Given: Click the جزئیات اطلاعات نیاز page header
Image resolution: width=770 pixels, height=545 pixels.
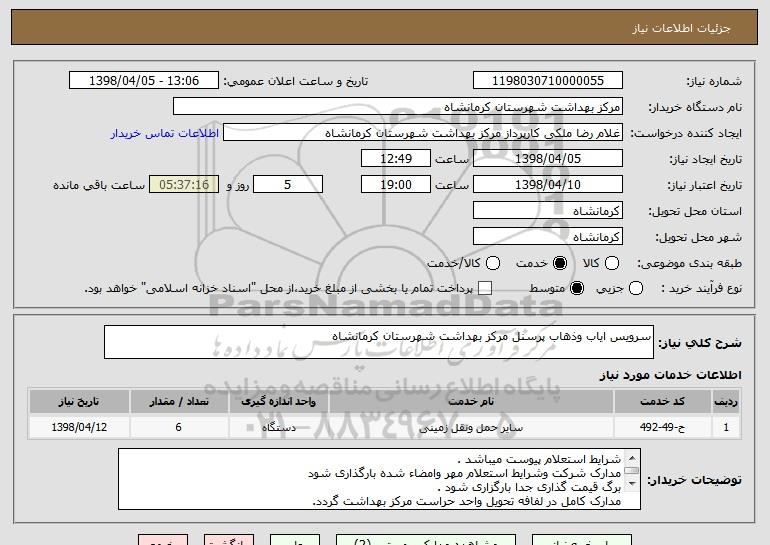Looking at the screenshot, I should click(682, 28).
